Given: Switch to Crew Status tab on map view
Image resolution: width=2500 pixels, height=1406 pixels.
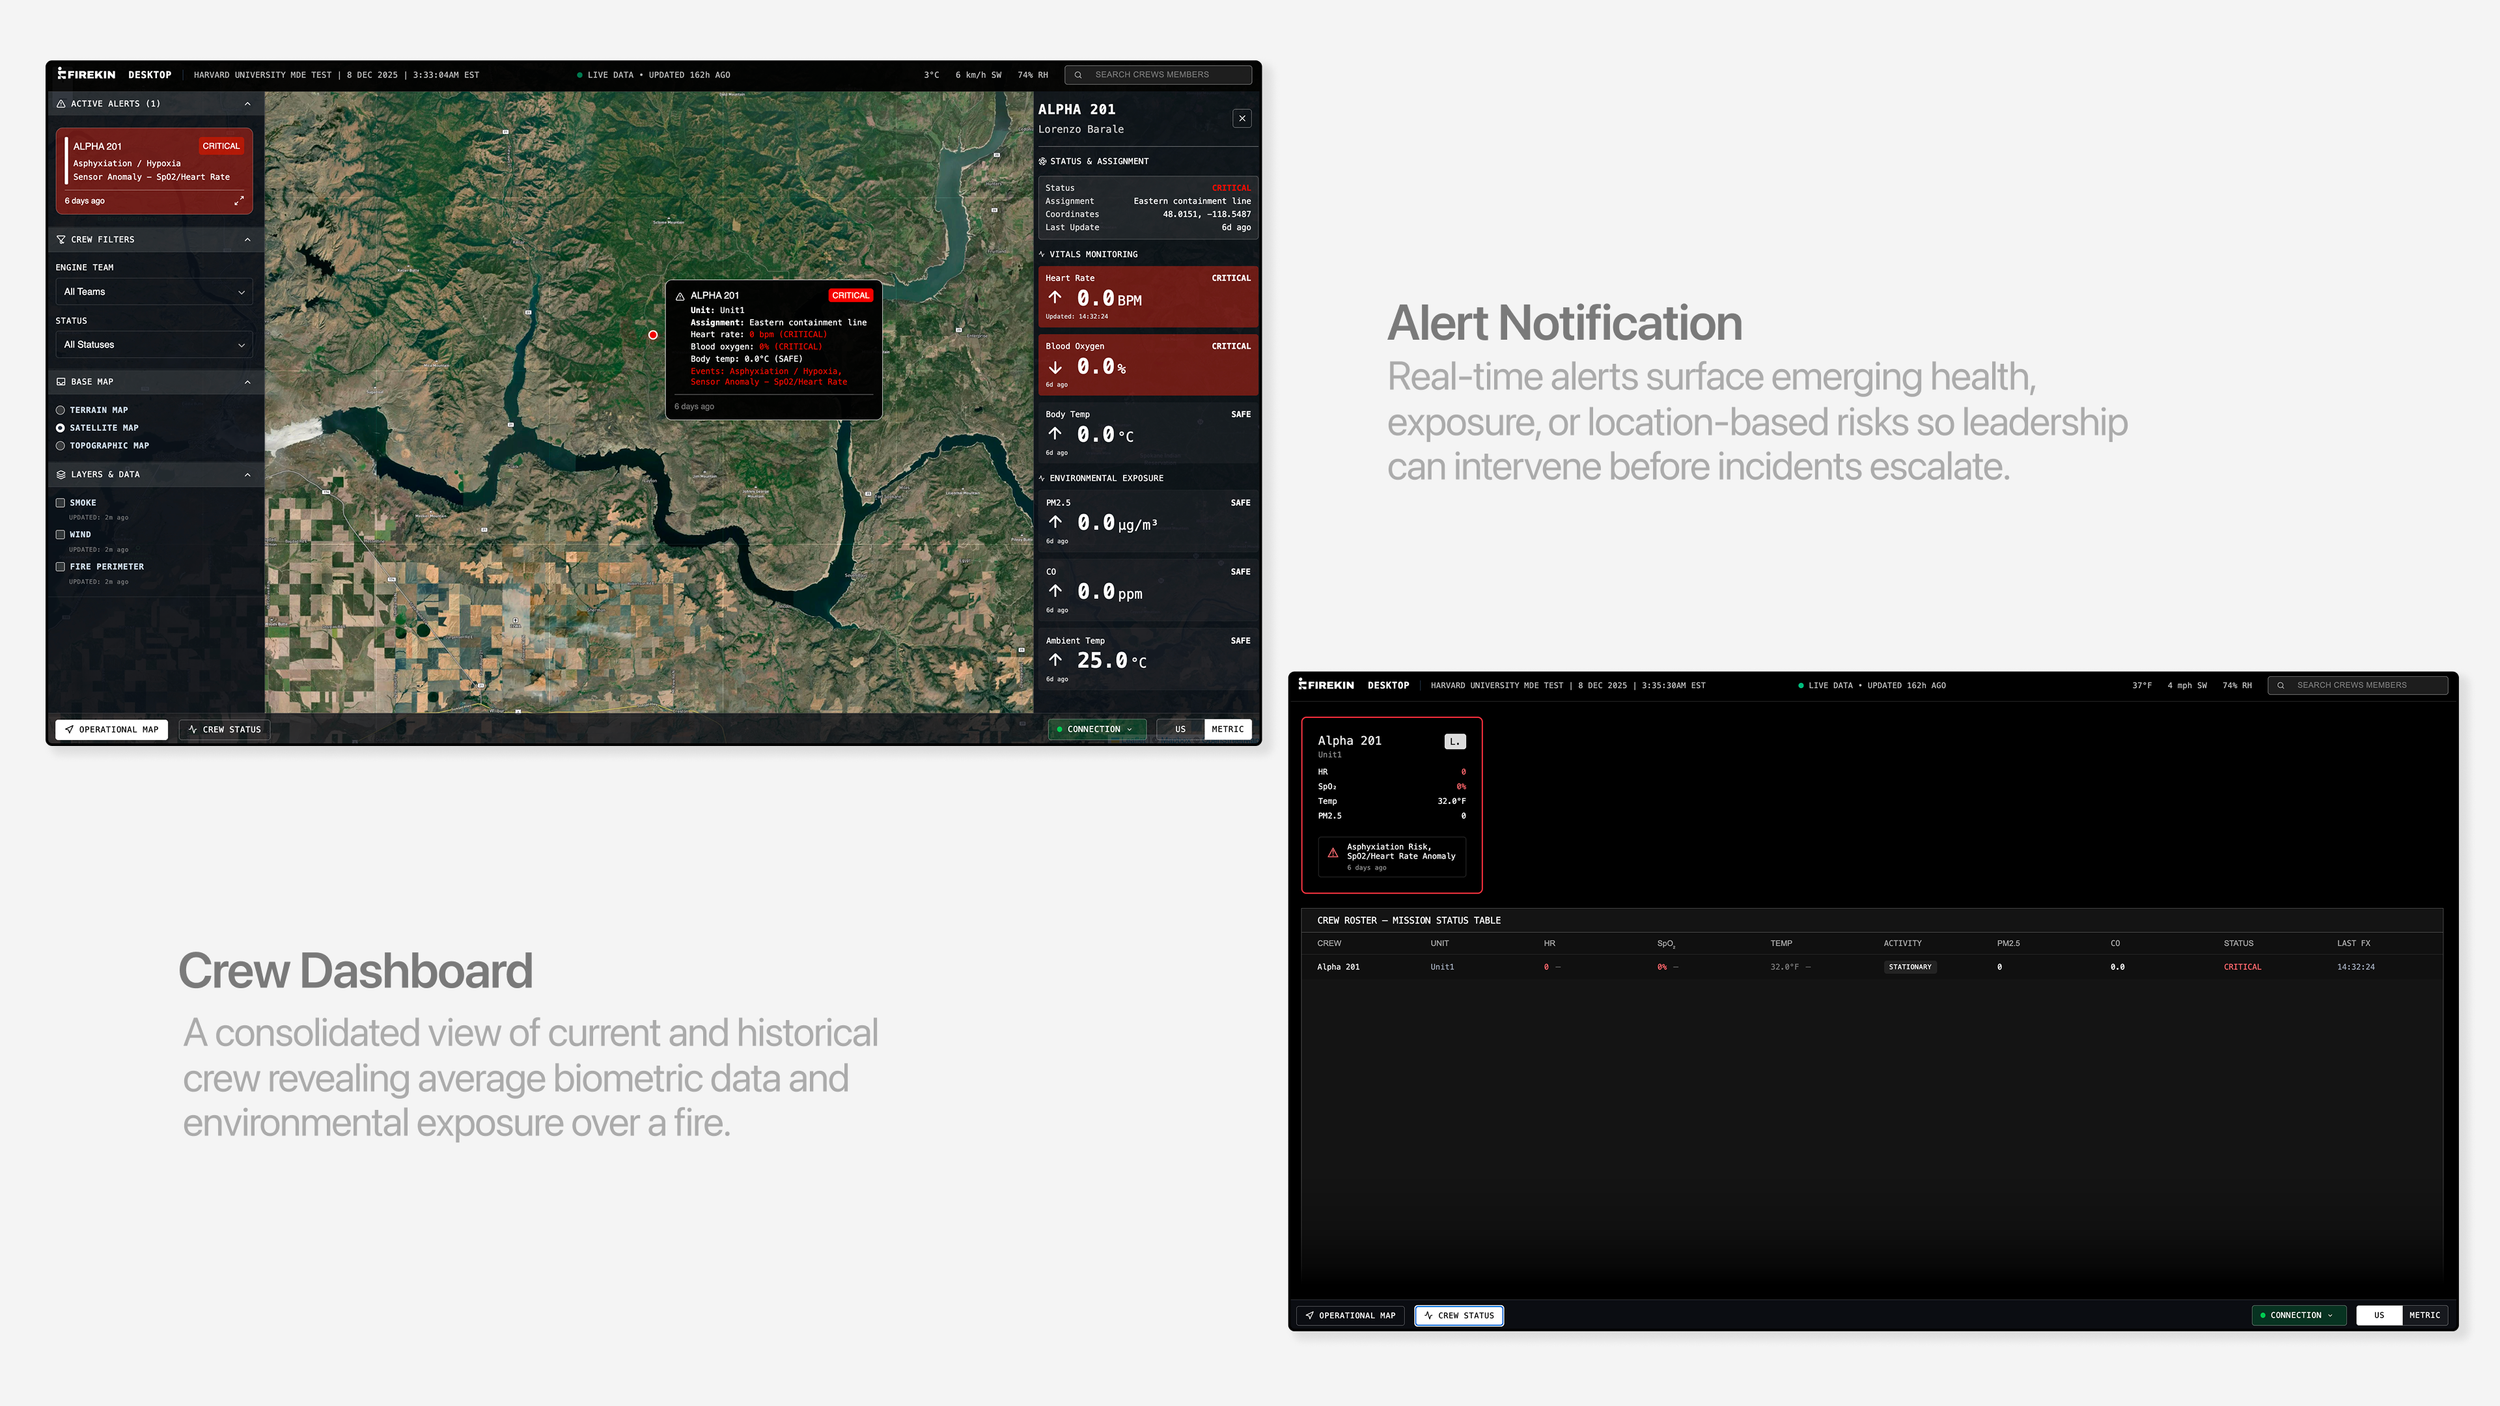Looking at the screenshot, I should (225, 730).
